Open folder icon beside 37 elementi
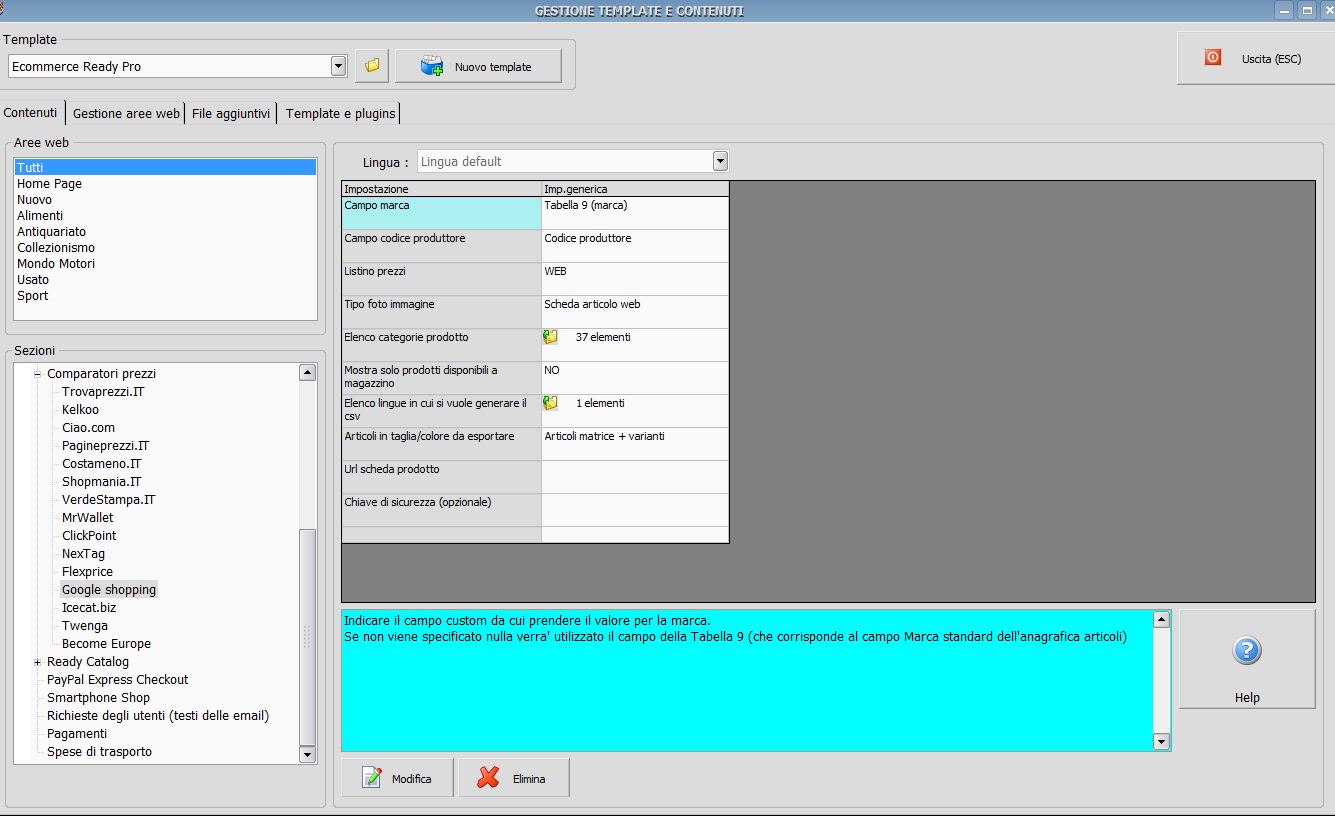 [x=551, y=337]
